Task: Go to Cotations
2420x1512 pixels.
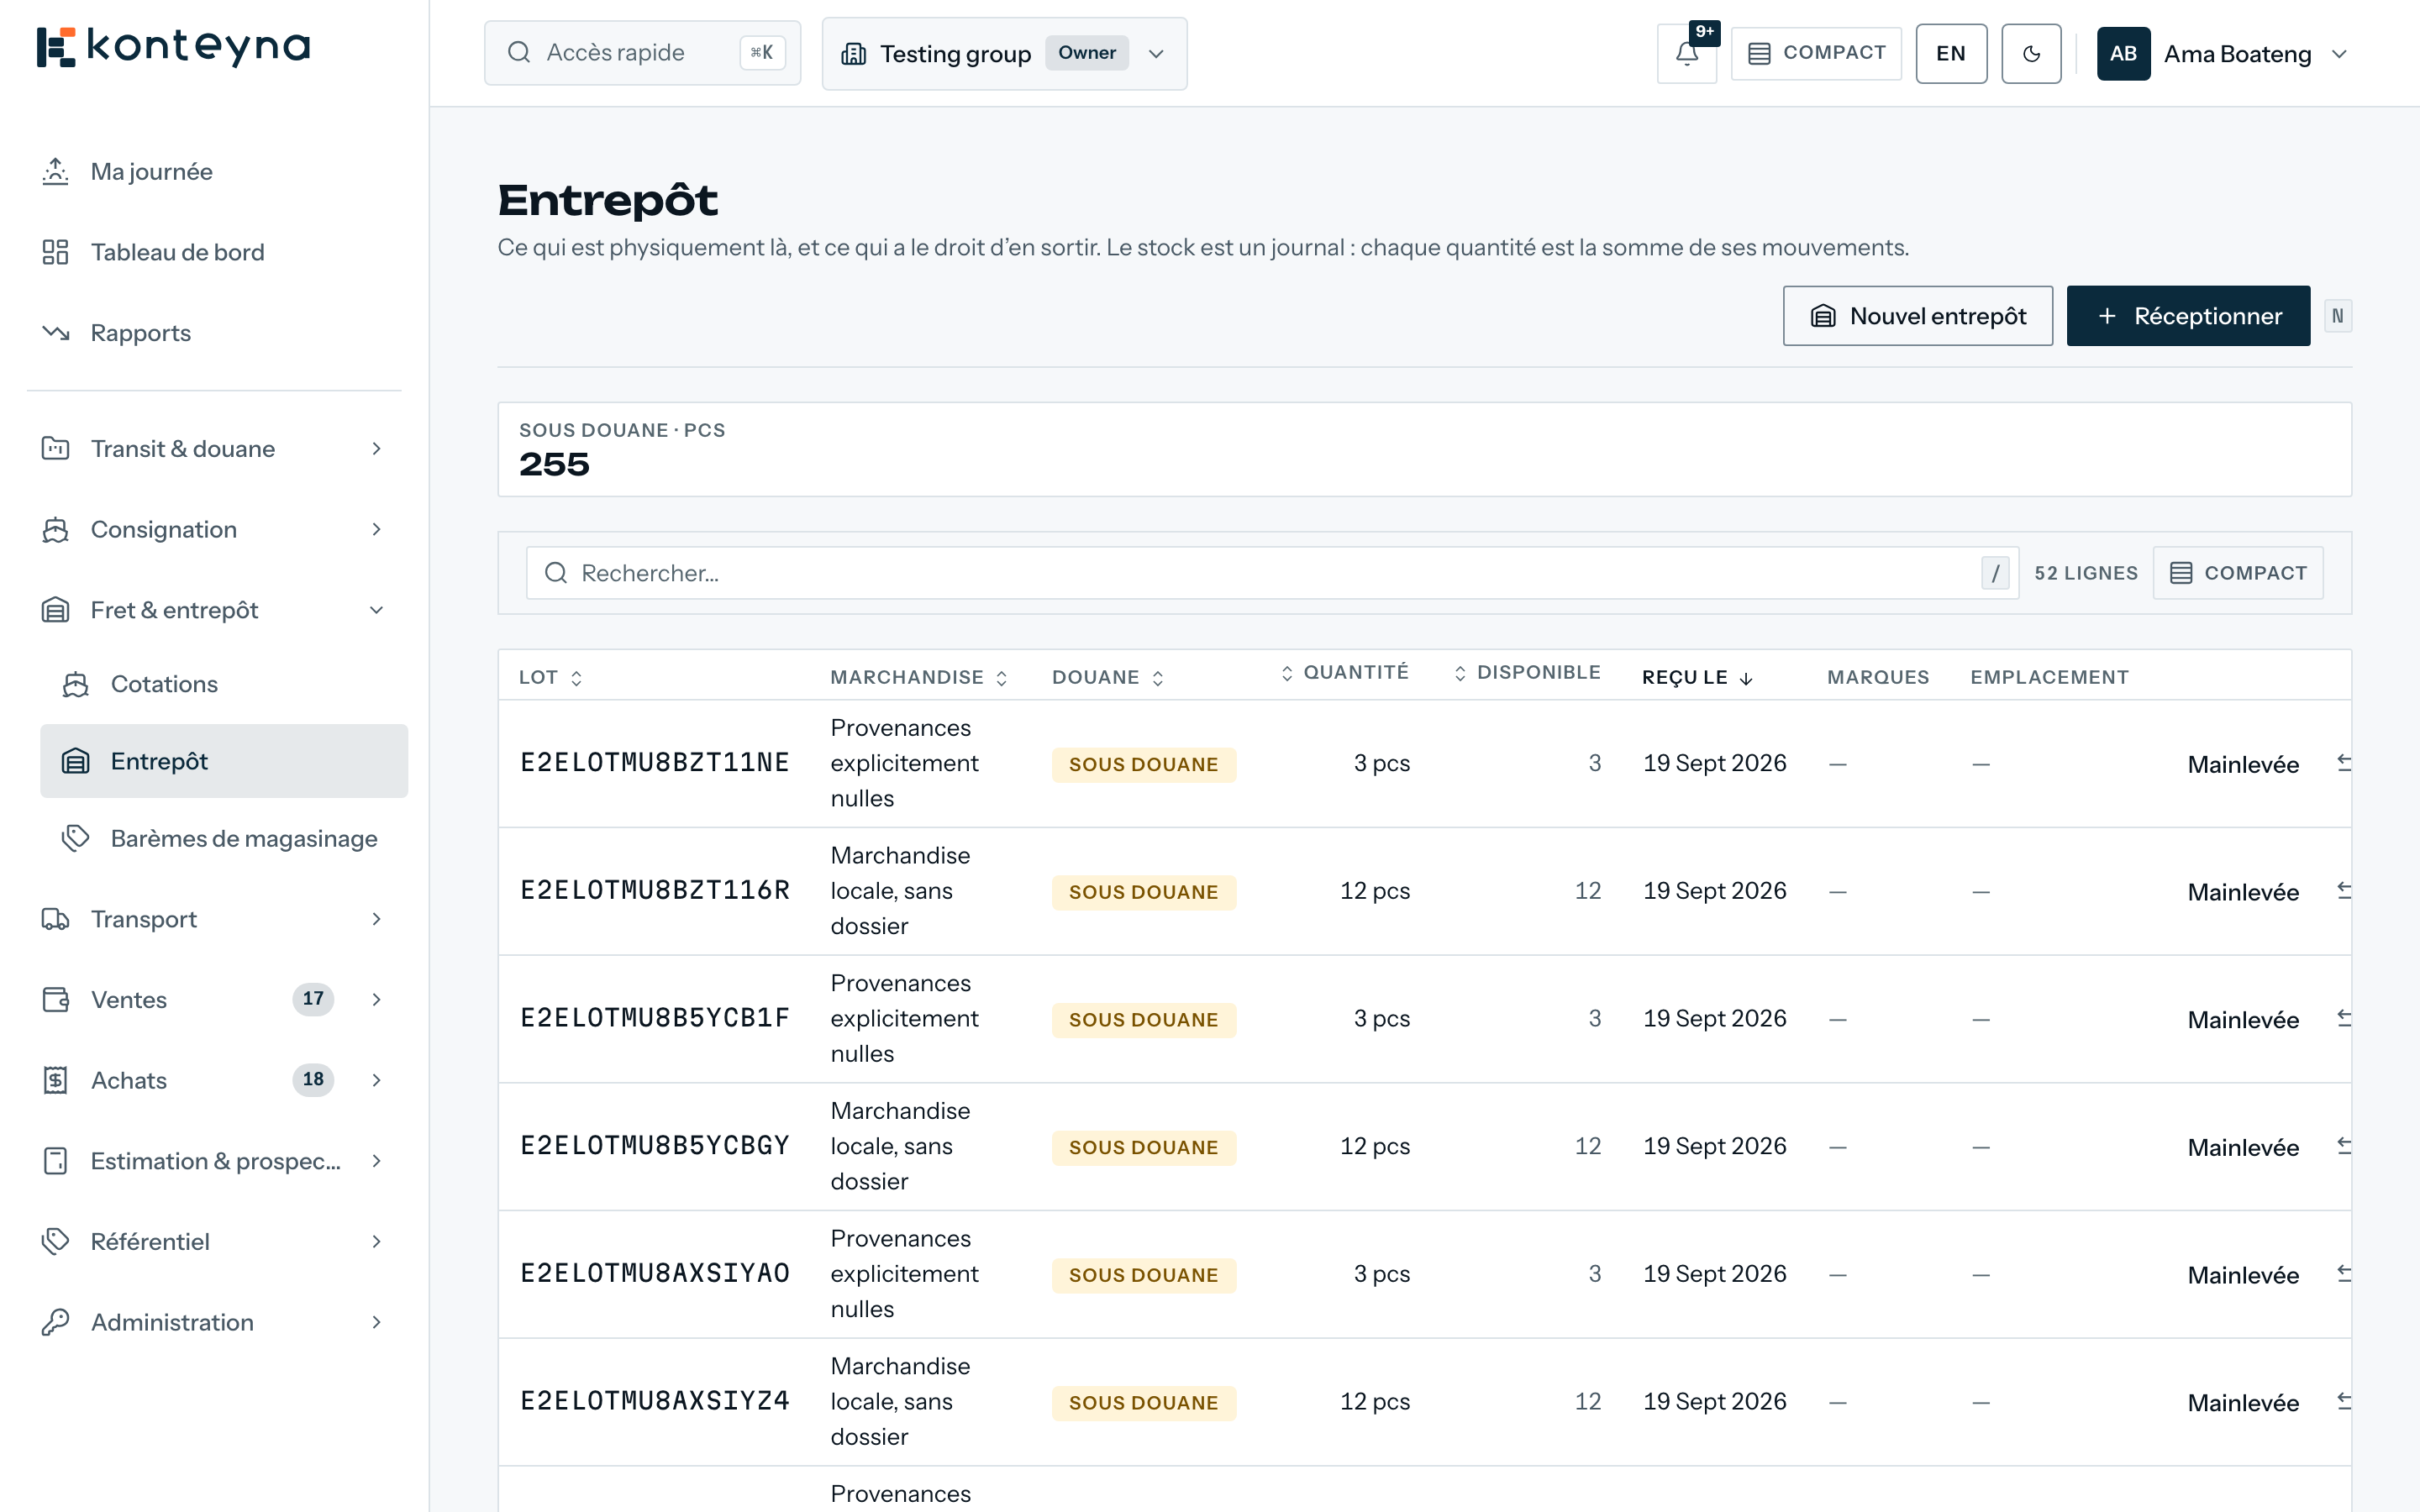Action: coord(224,684)
